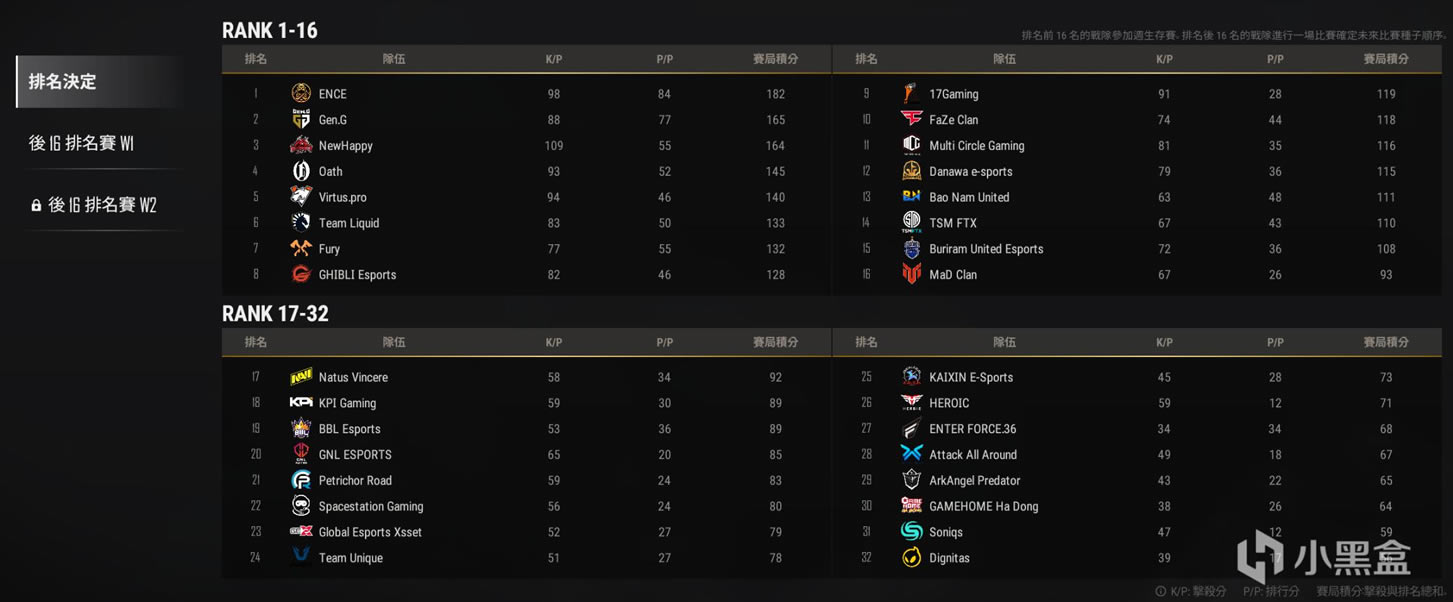Click the ENCE team logo
This screenshot has width=1453, height=602.
tap(301, 94)
